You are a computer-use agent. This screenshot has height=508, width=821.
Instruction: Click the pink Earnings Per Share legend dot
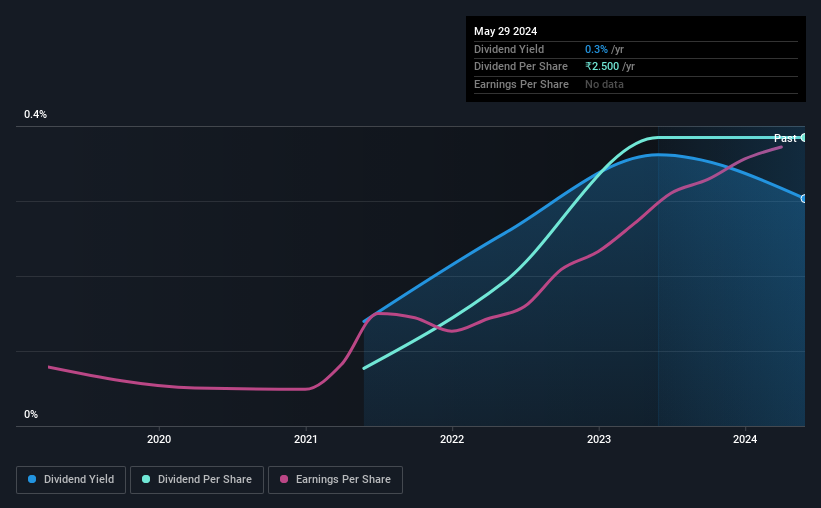coord(284,479)
